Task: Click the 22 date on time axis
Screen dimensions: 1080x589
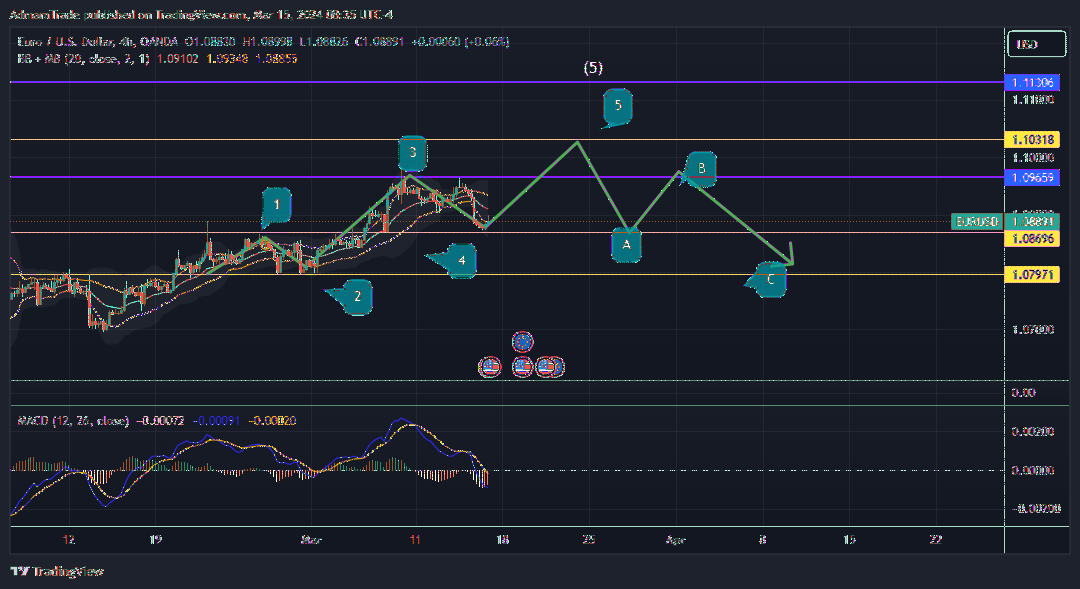Action: pyautogui.click(x=935, y=540)
